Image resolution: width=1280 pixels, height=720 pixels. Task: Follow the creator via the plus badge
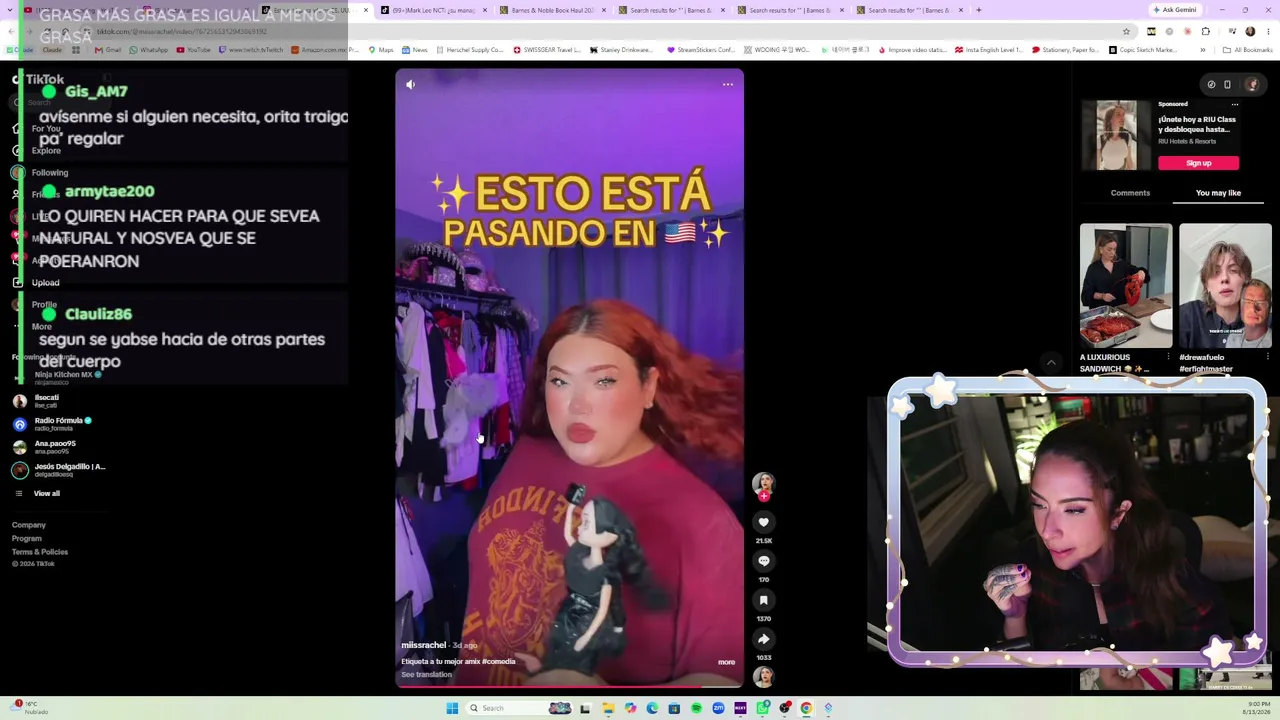coord(764,496)
